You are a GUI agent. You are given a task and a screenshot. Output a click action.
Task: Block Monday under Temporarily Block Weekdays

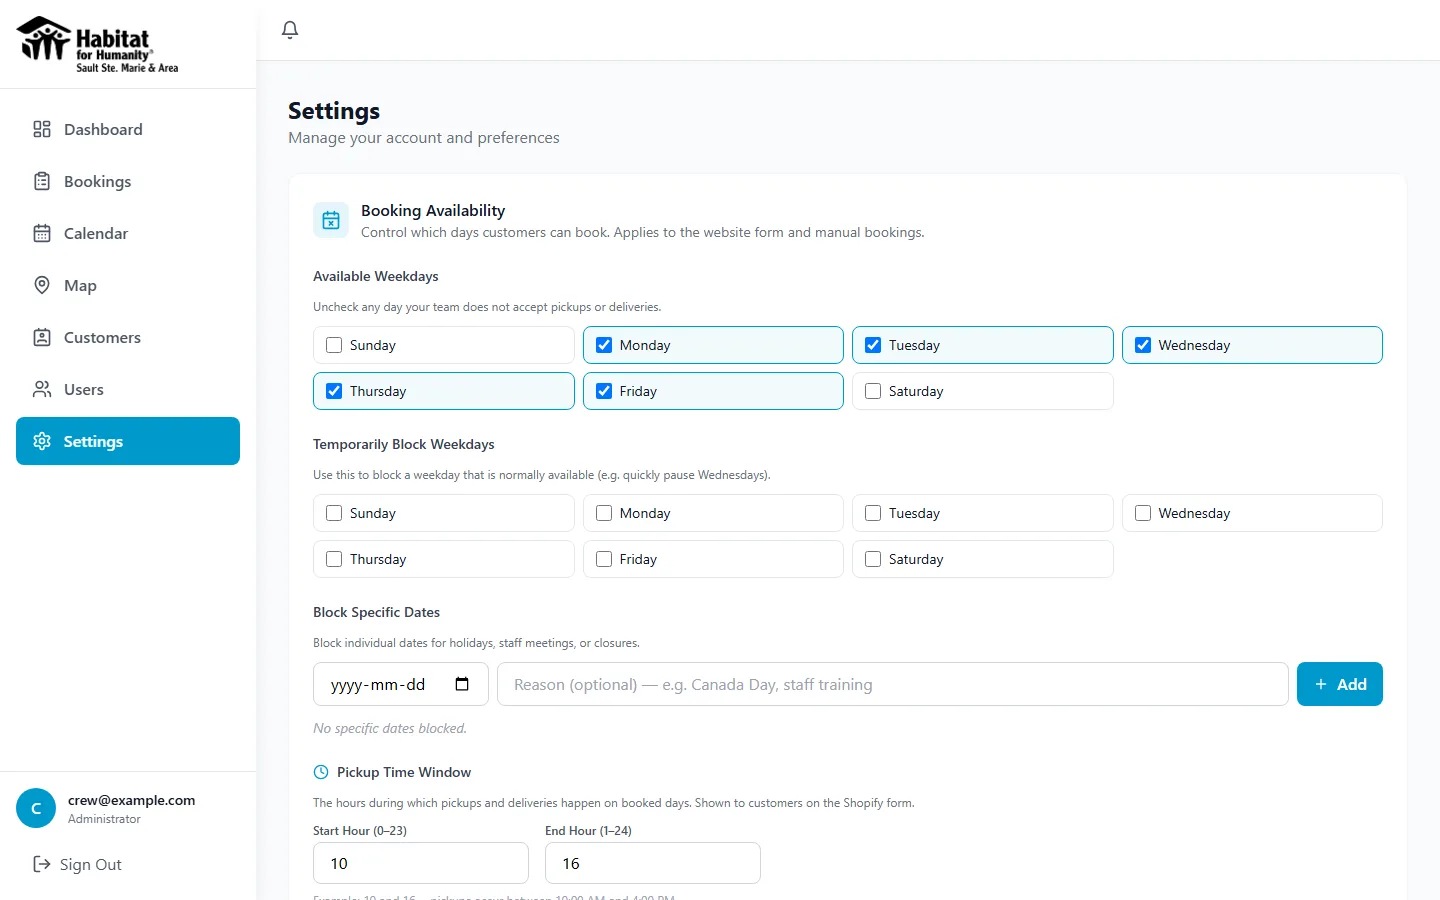click(604, 513)
